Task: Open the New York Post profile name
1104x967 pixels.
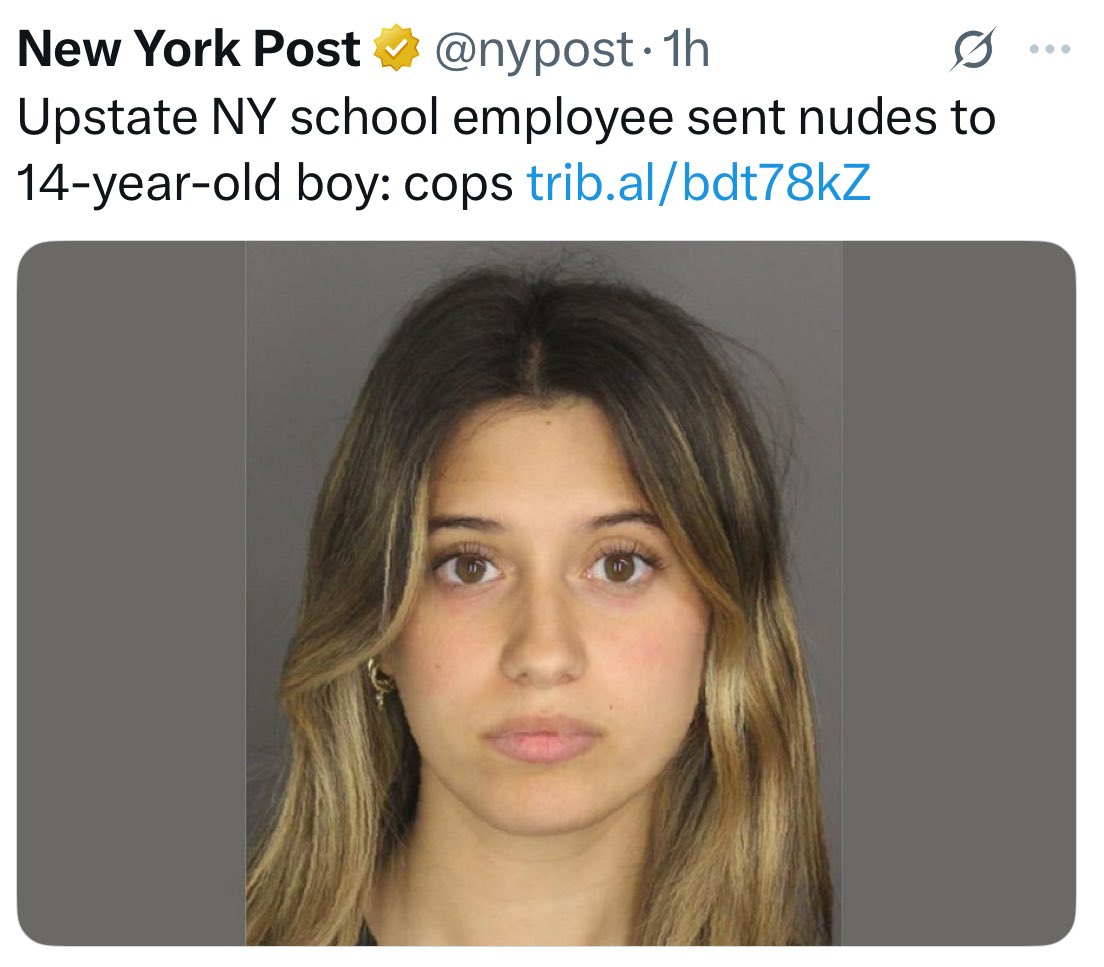Action: click(x=189, y=49)
